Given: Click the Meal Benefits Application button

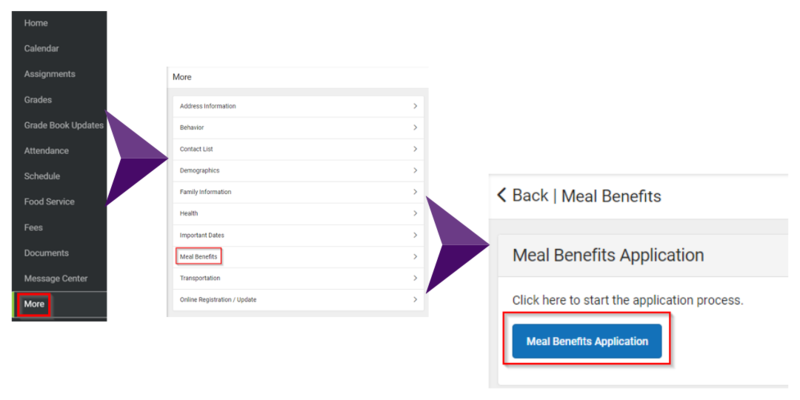Looking at the screenshot, I should tap(587, 342).
